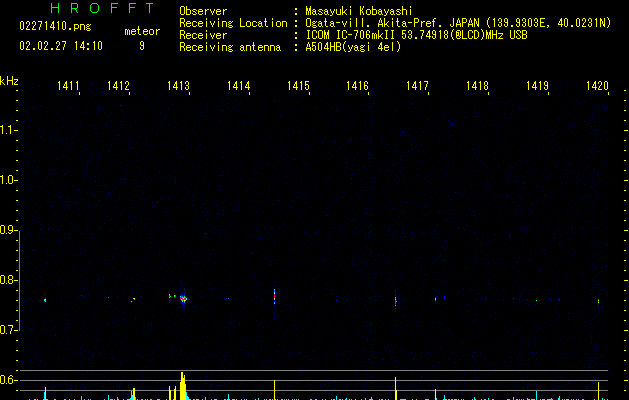Click the large meteor echo after 1413

[183, 298]
